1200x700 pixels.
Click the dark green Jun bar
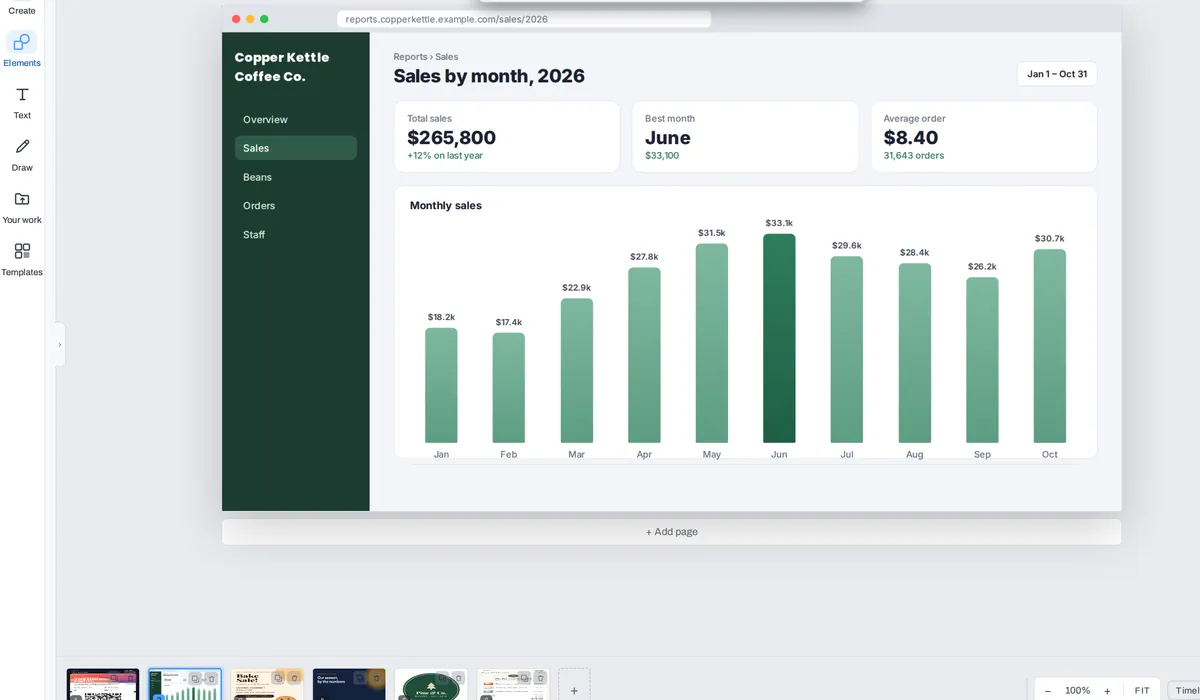coord(779,338)
